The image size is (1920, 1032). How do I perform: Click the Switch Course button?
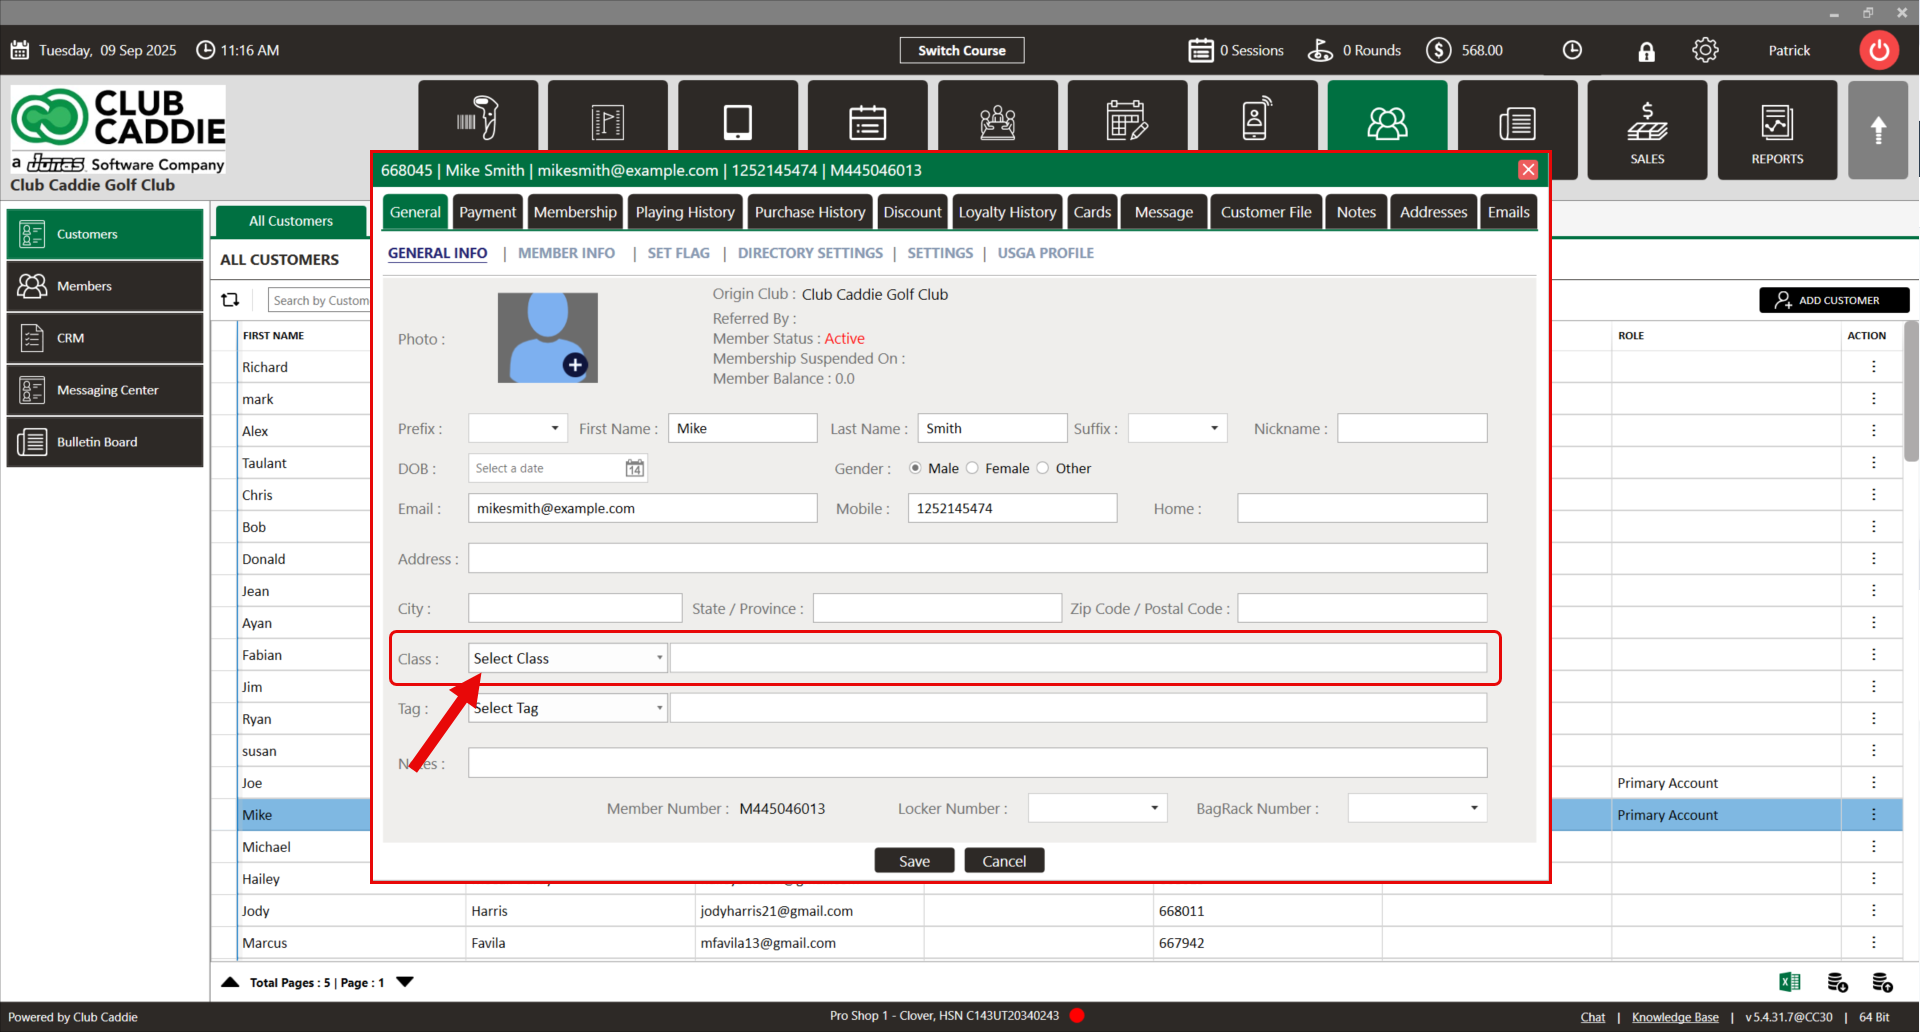[962, 50]
